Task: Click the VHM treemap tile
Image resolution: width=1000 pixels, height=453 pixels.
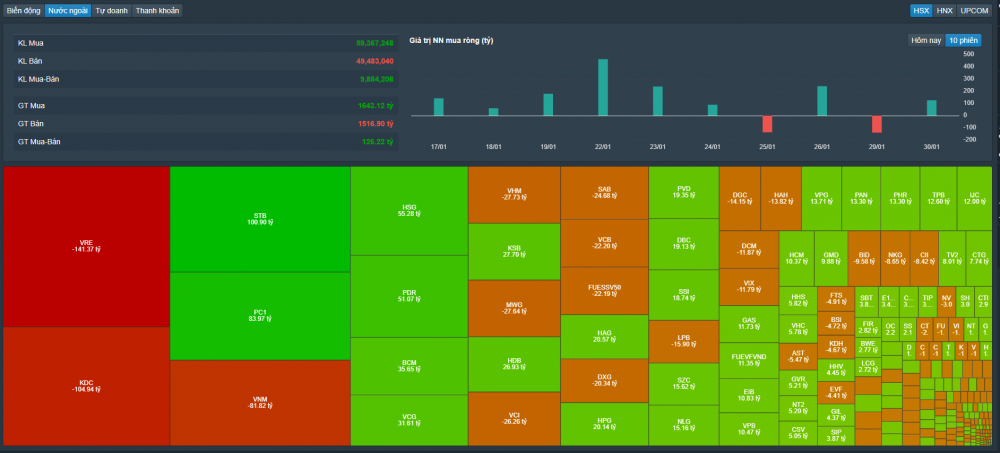Action: (514, 195)
